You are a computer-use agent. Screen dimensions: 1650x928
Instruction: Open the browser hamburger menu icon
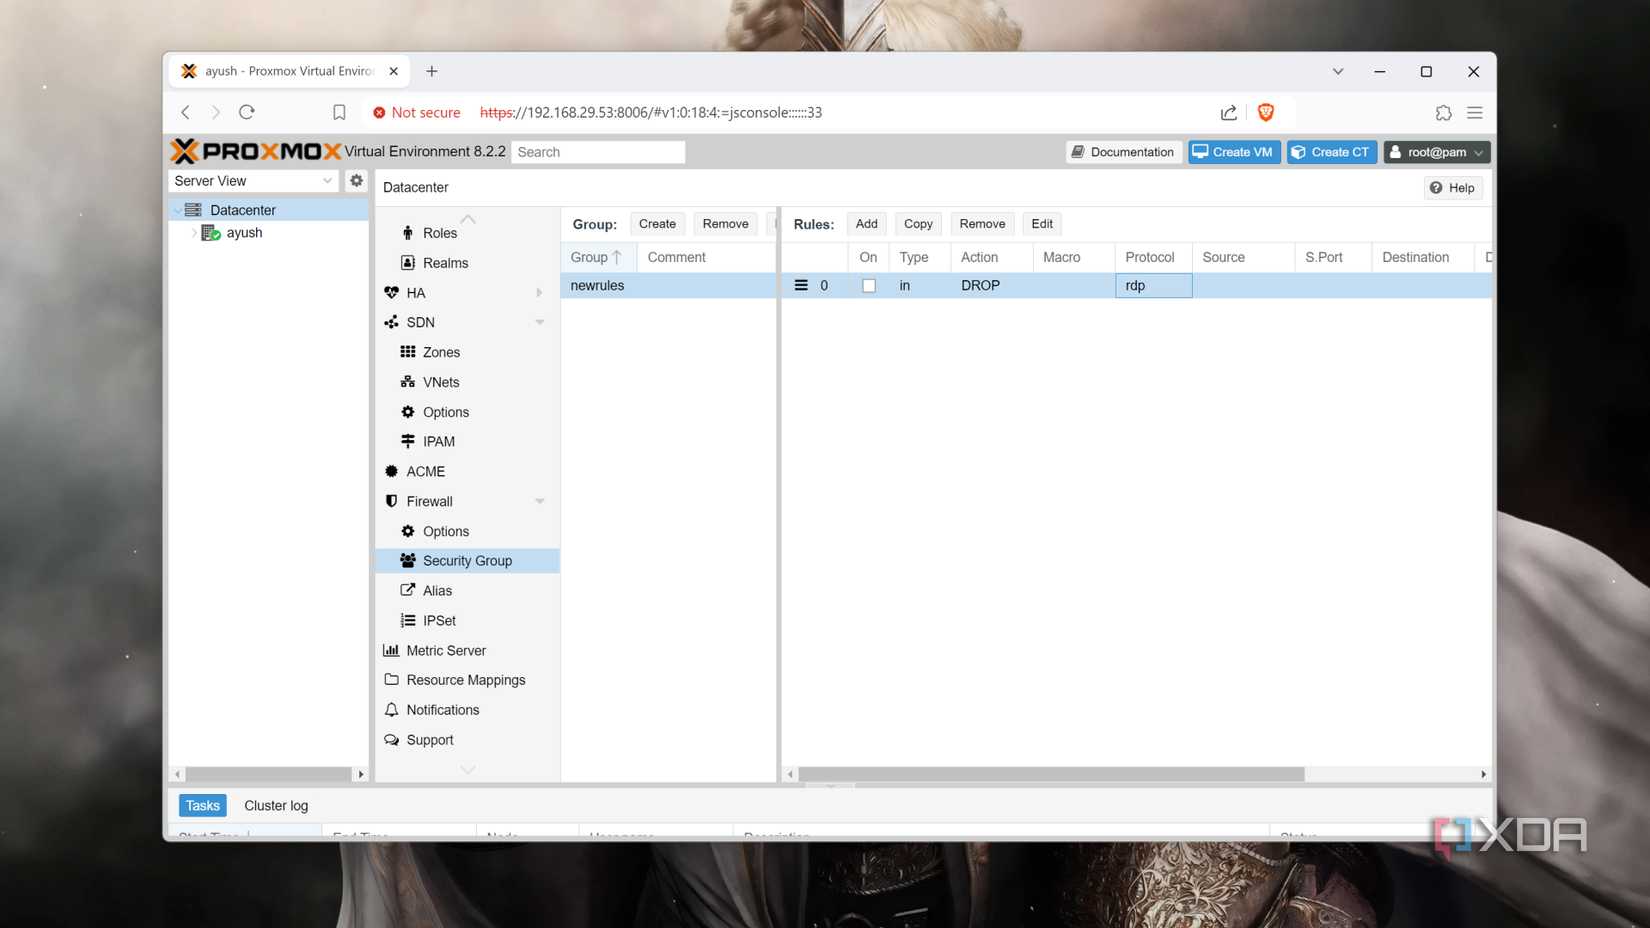pyautogui.click(x=1474, y=112)
